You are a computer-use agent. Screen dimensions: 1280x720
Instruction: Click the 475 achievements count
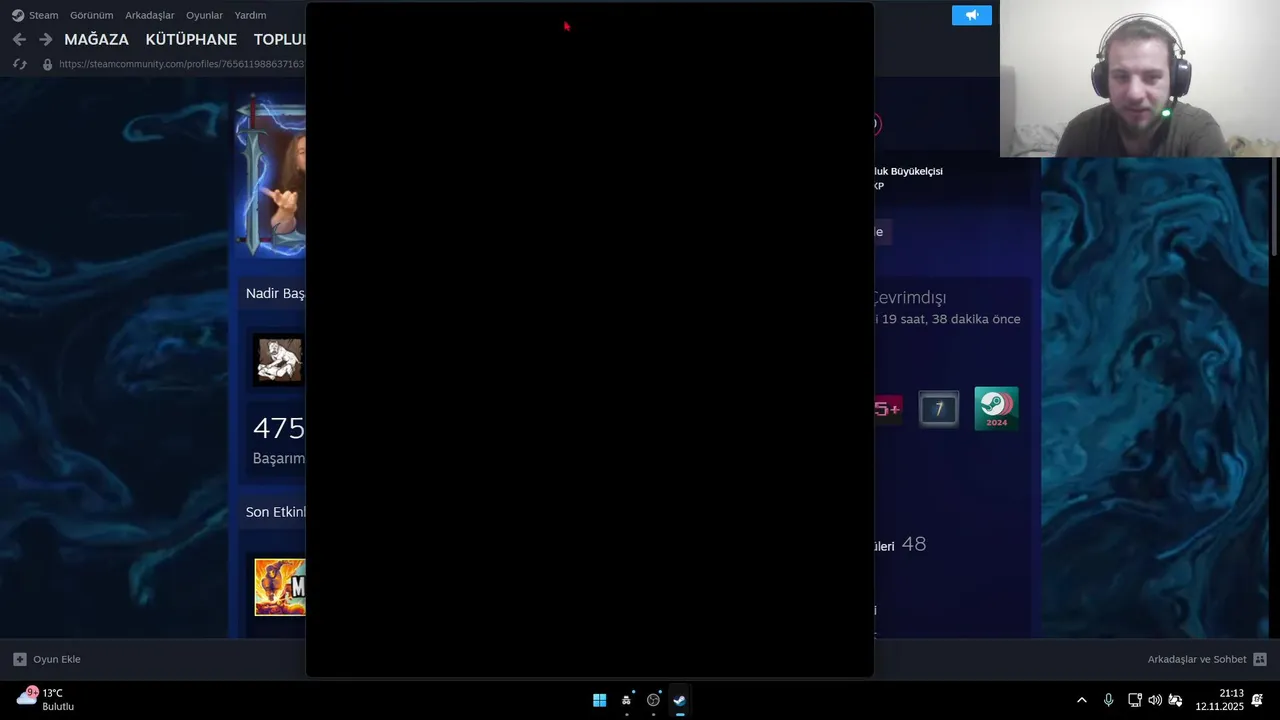pos(279,428)
